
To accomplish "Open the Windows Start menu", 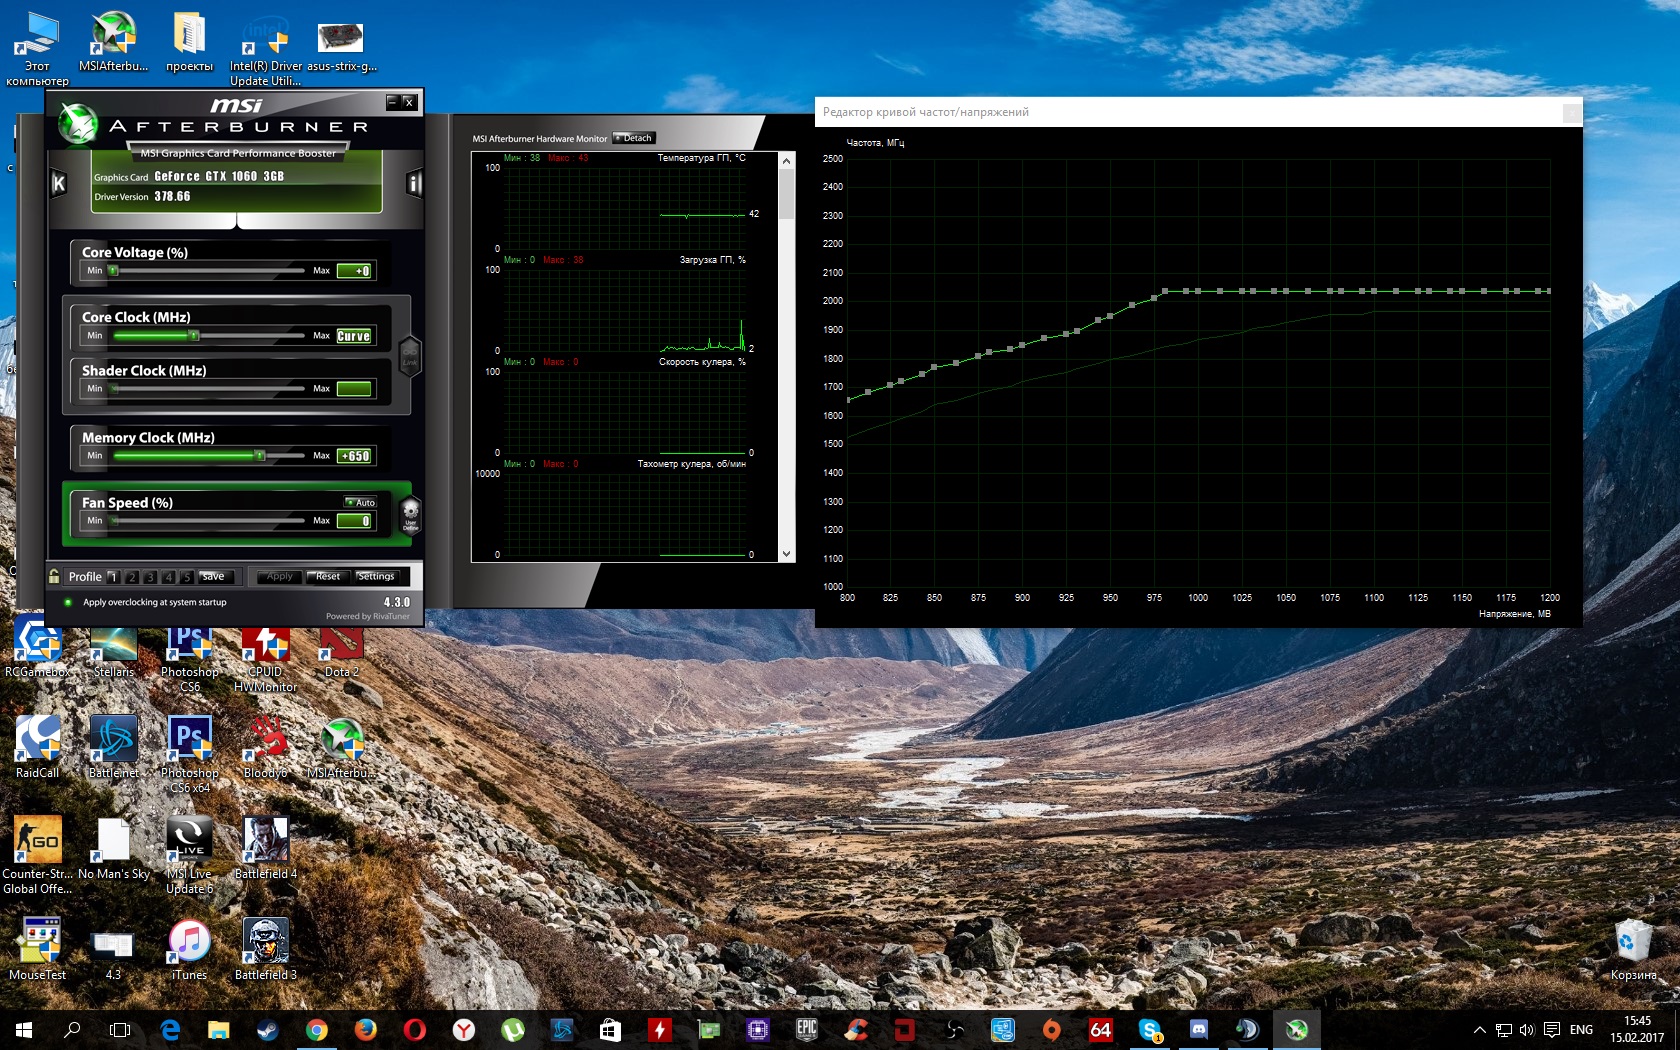I will tap(24, 1030).
